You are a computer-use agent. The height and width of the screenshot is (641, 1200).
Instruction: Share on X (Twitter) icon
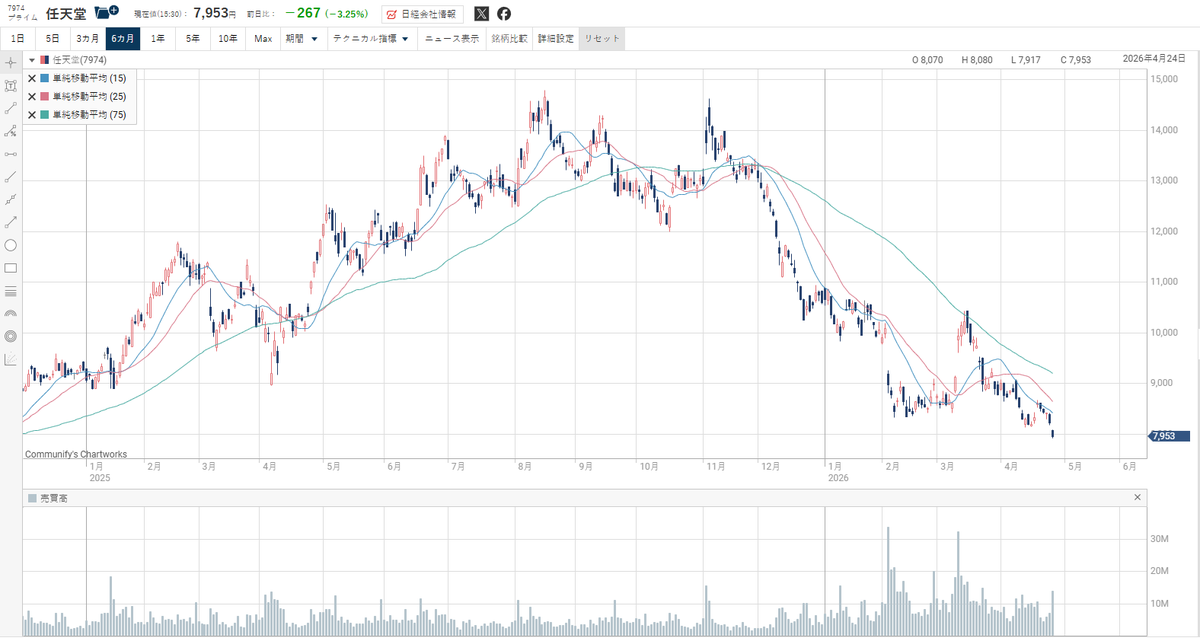point(482,14)
